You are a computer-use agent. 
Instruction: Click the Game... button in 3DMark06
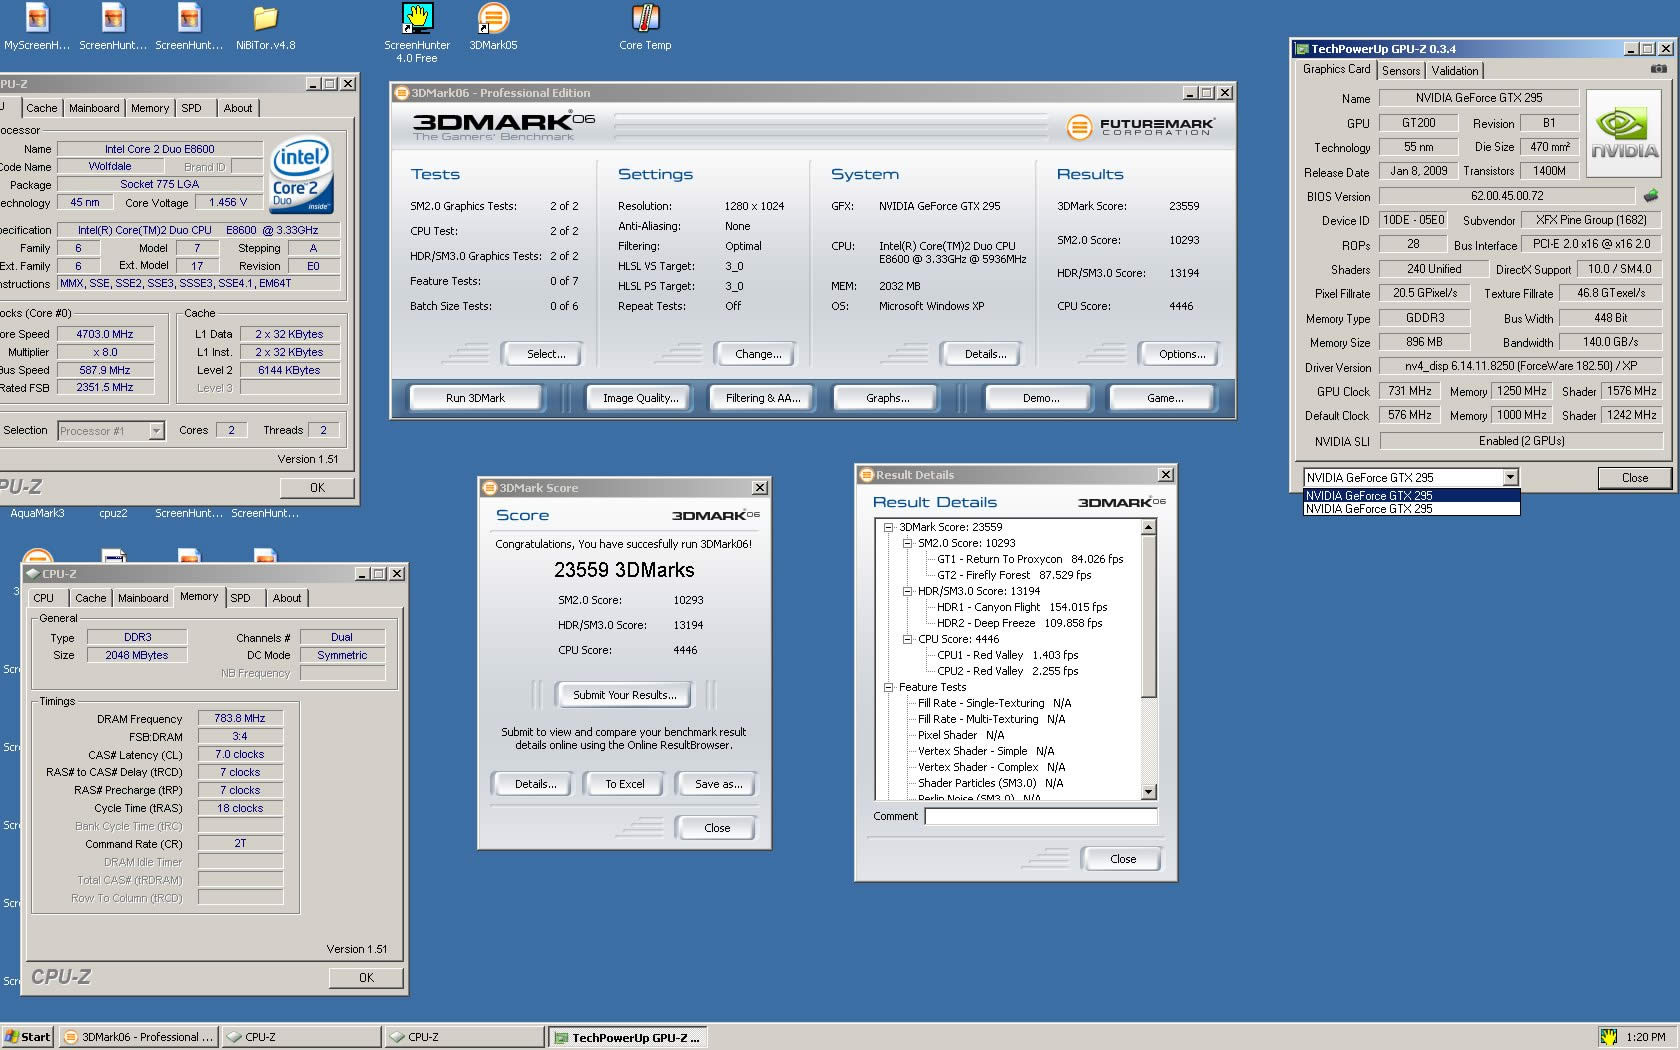click(1165, 398)
